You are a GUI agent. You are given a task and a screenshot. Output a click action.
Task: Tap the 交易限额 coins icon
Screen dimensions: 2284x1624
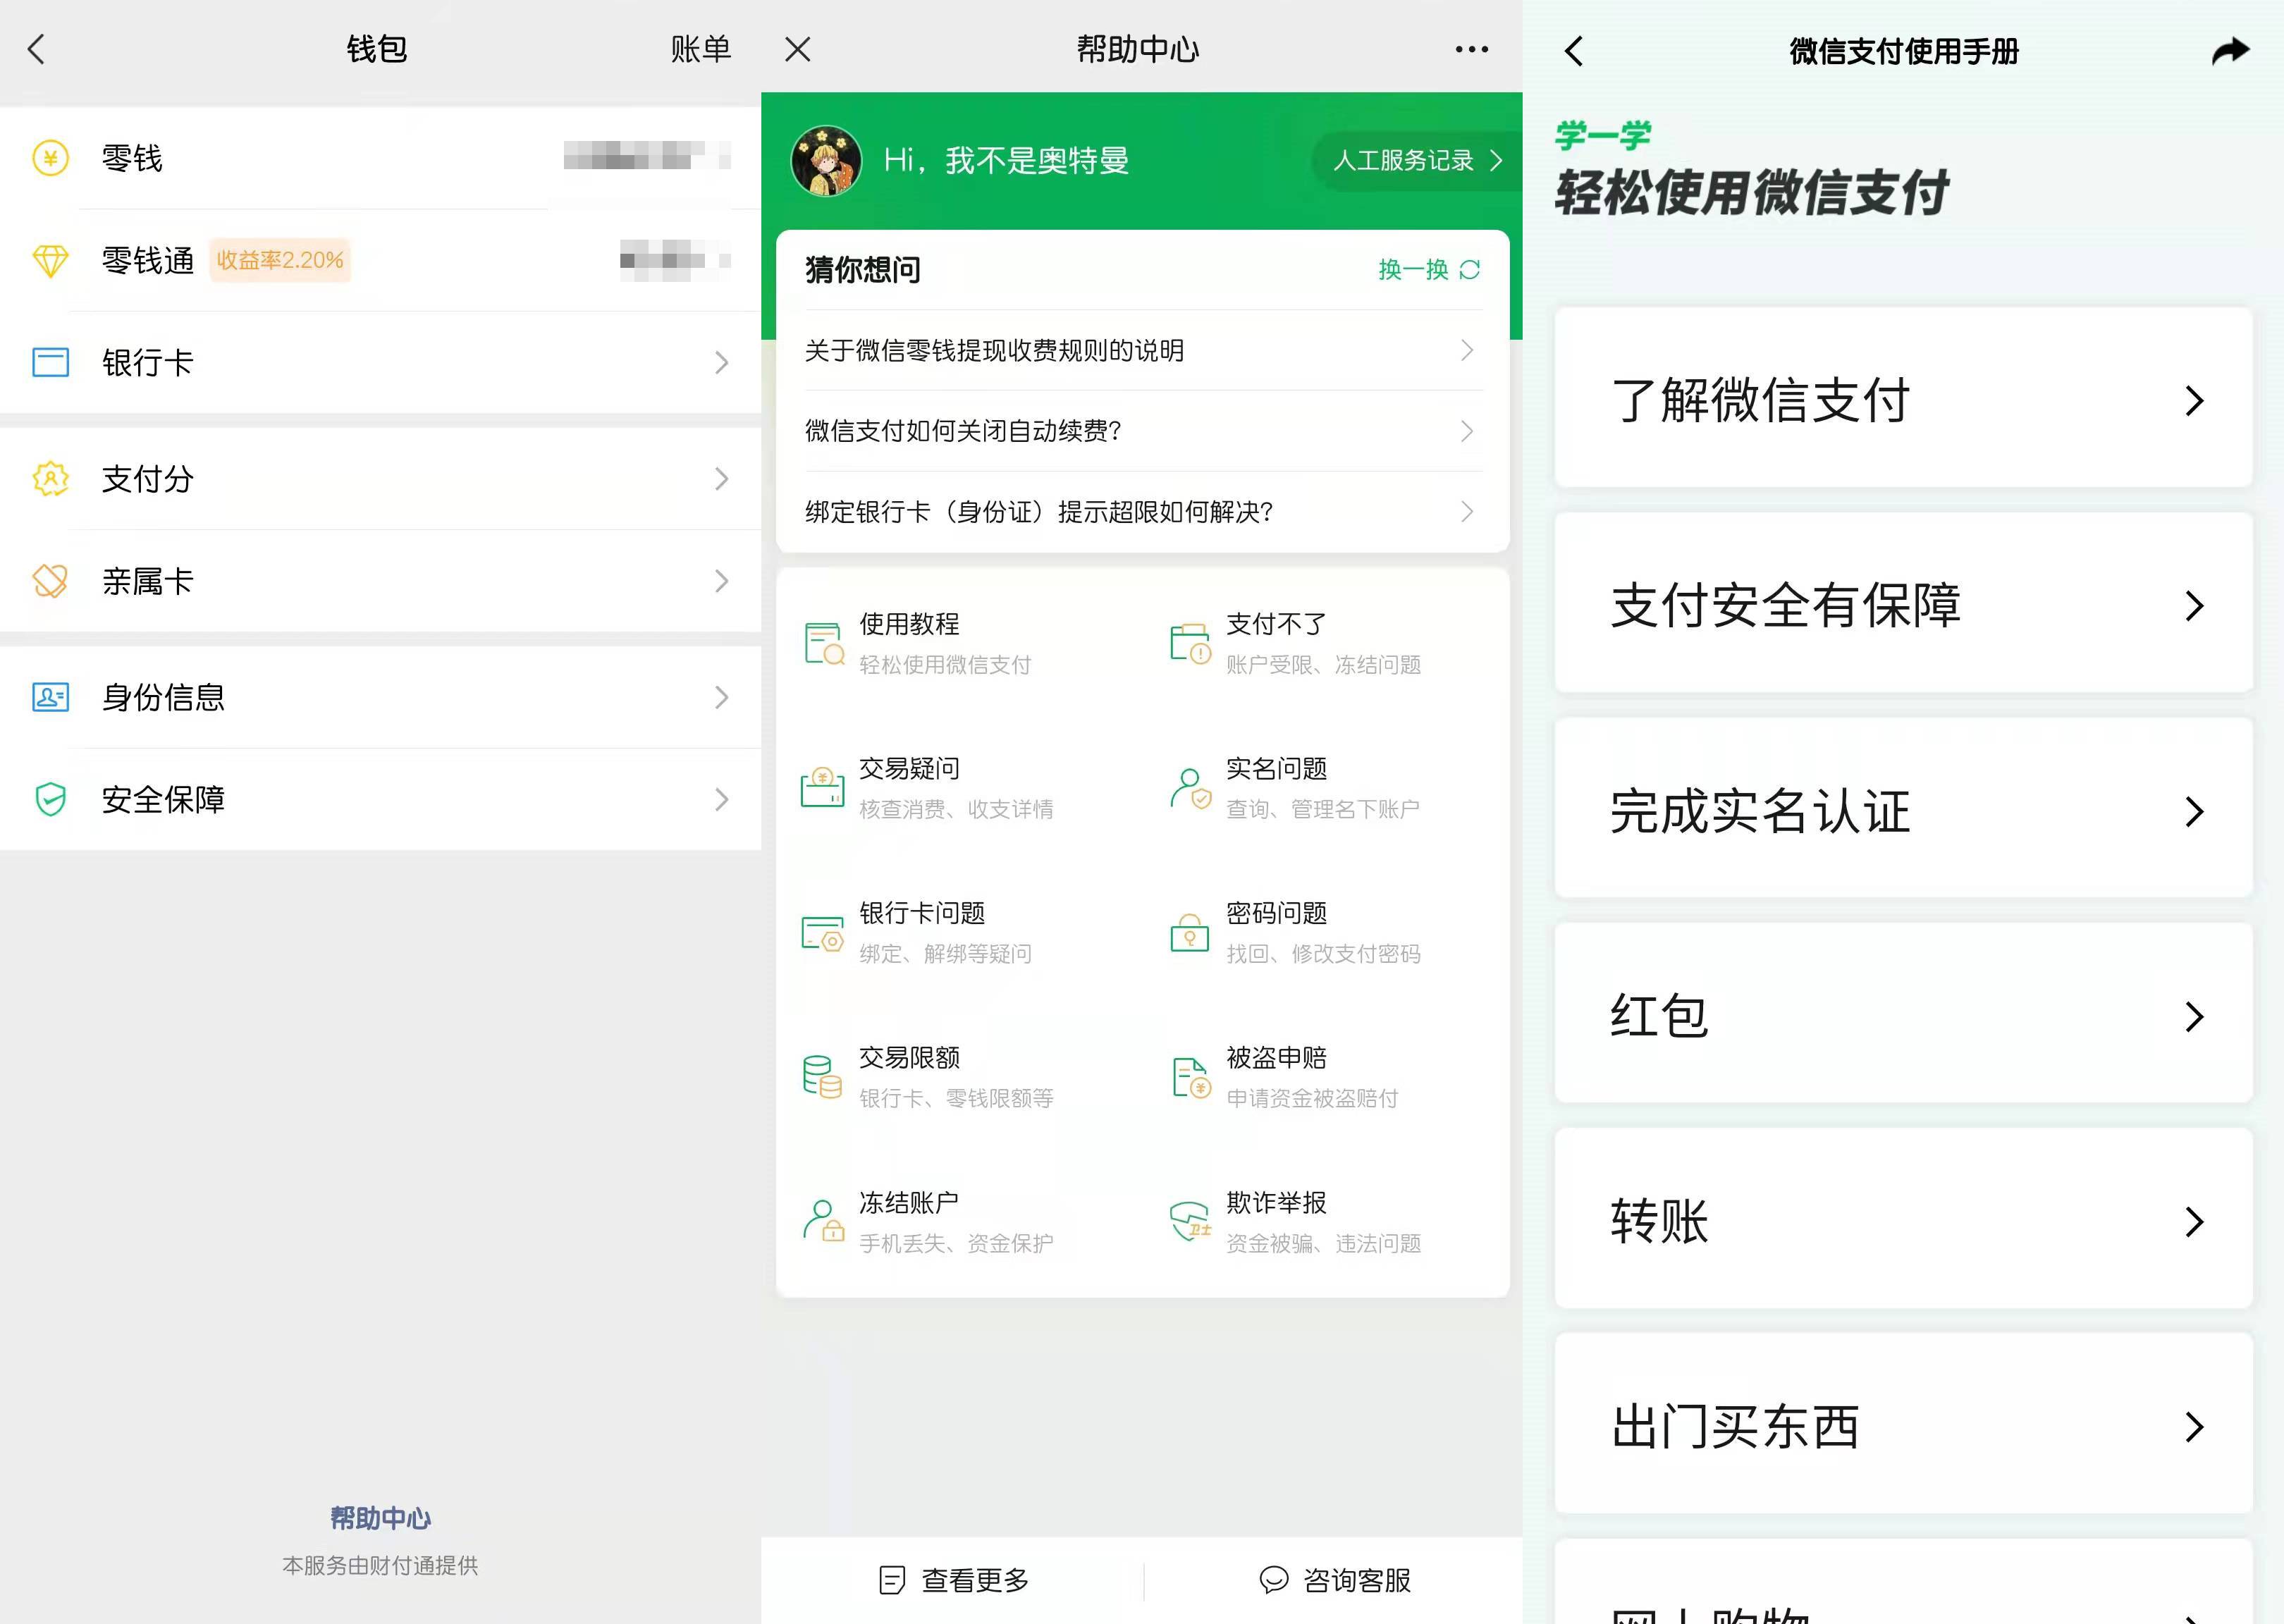[822, 1077]
